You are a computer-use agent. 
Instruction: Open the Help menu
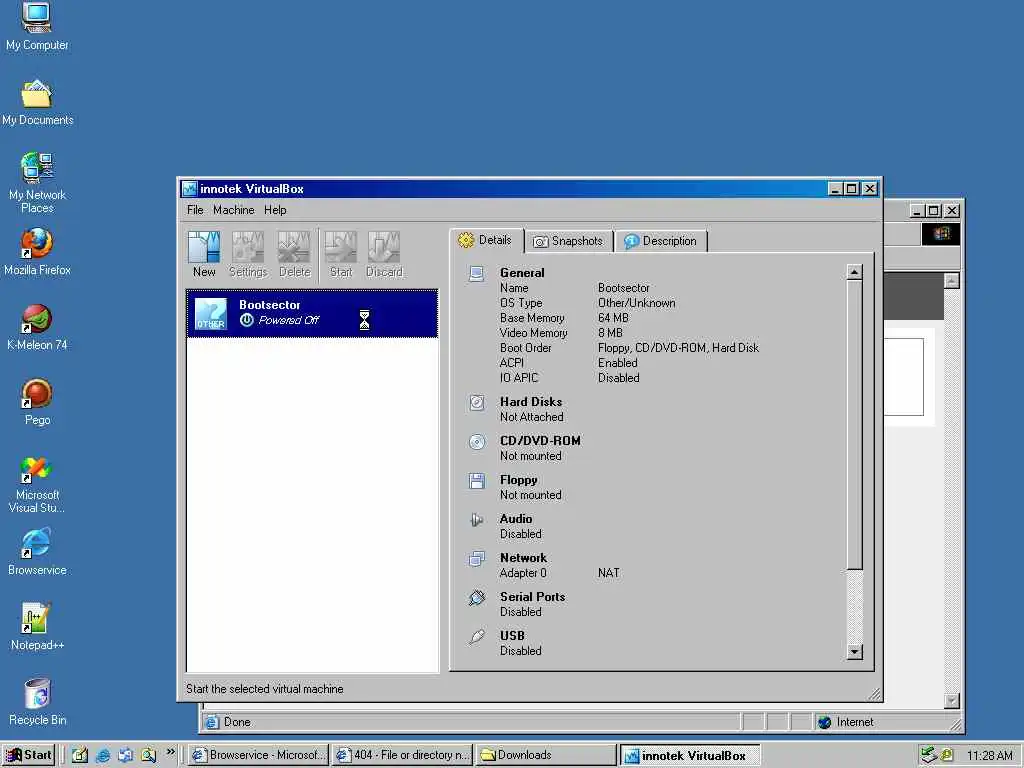pyautogui.click(x=275, y=210)
